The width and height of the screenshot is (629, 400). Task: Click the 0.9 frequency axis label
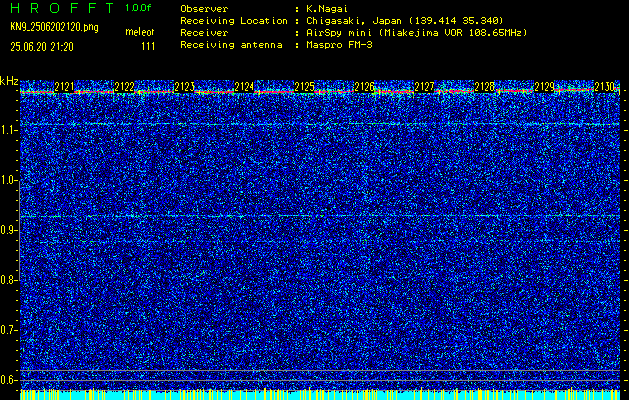point(7,230)
